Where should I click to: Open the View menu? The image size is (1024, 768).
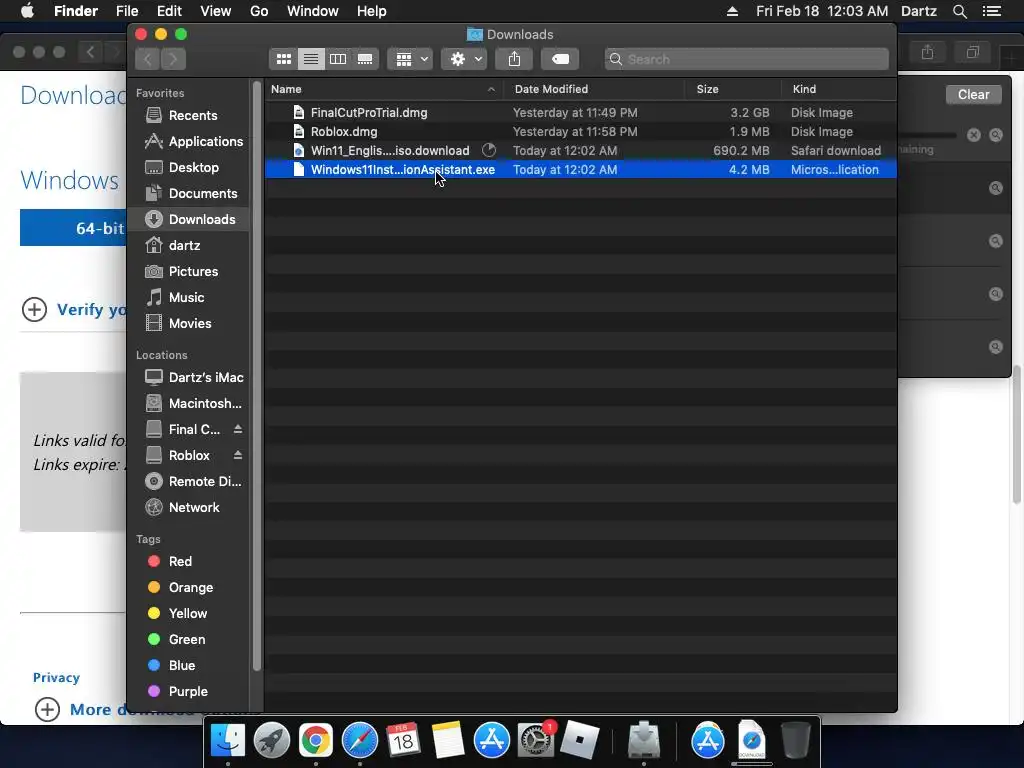click(x=216, y=11)
